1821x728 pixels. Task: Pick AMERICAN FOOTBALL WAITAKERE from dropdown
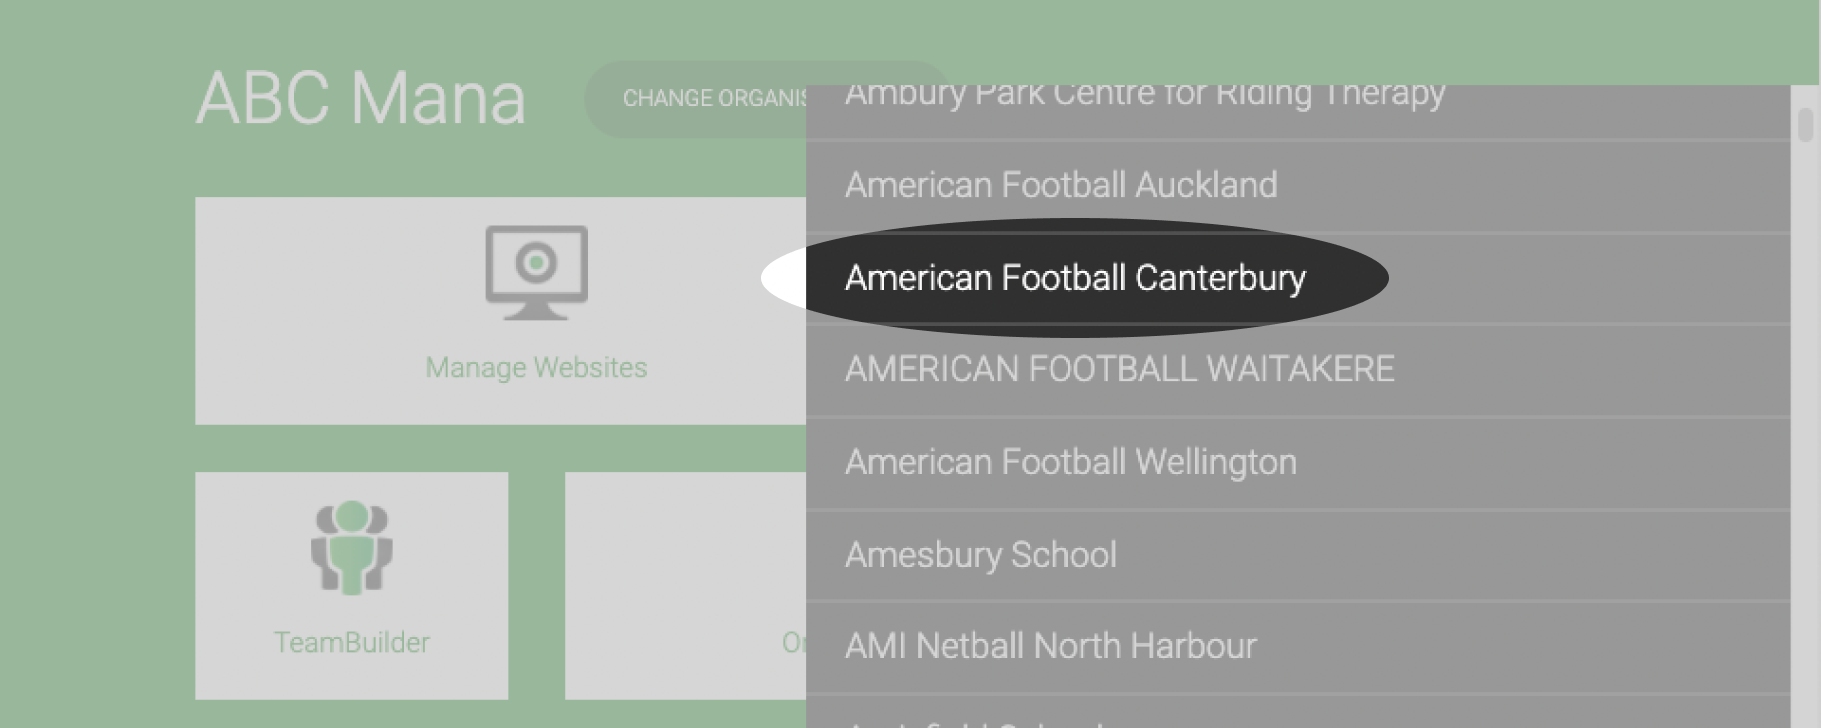click(x=1297, y=370)
